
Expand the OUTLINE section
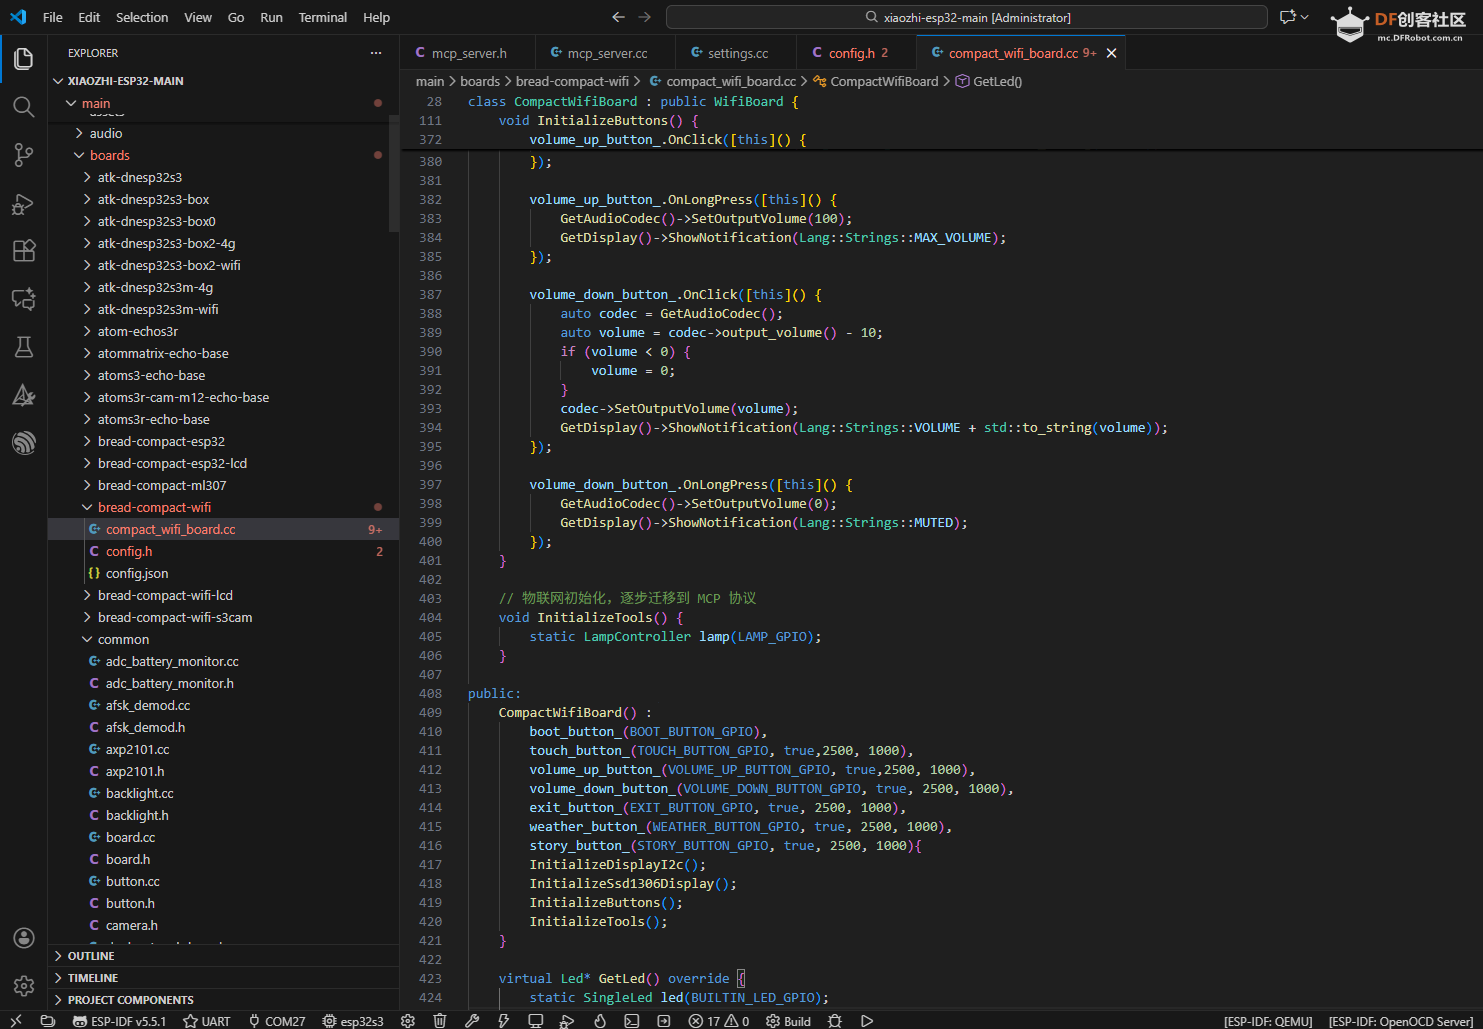coord(90,956)
